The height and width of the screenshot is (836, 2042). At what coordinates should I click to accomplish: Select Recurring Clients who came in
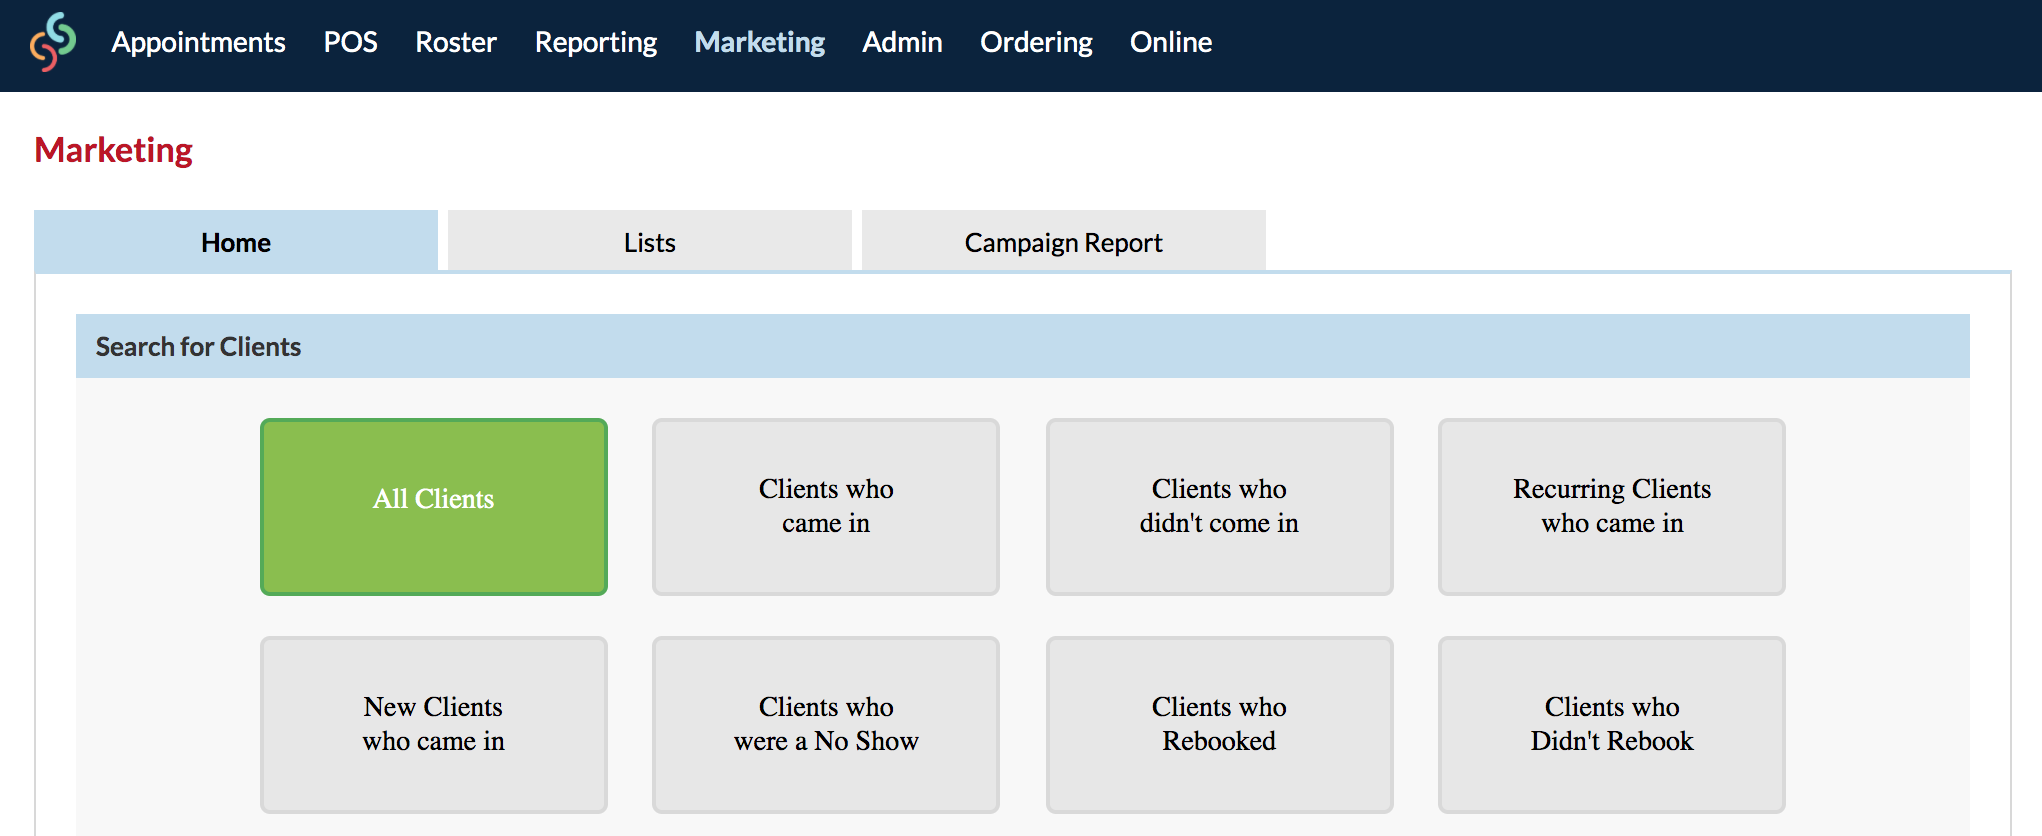point(1612,507)
